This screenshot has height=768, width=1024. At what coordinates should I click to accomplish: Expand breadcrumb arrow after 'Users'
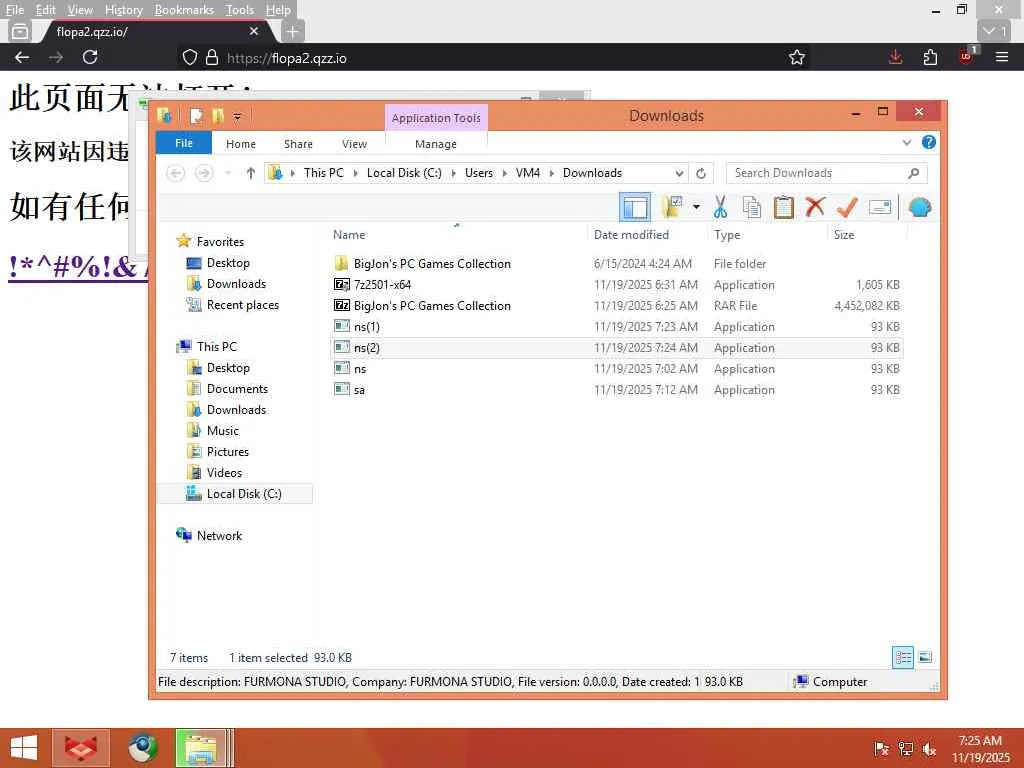tap(504, 173)
